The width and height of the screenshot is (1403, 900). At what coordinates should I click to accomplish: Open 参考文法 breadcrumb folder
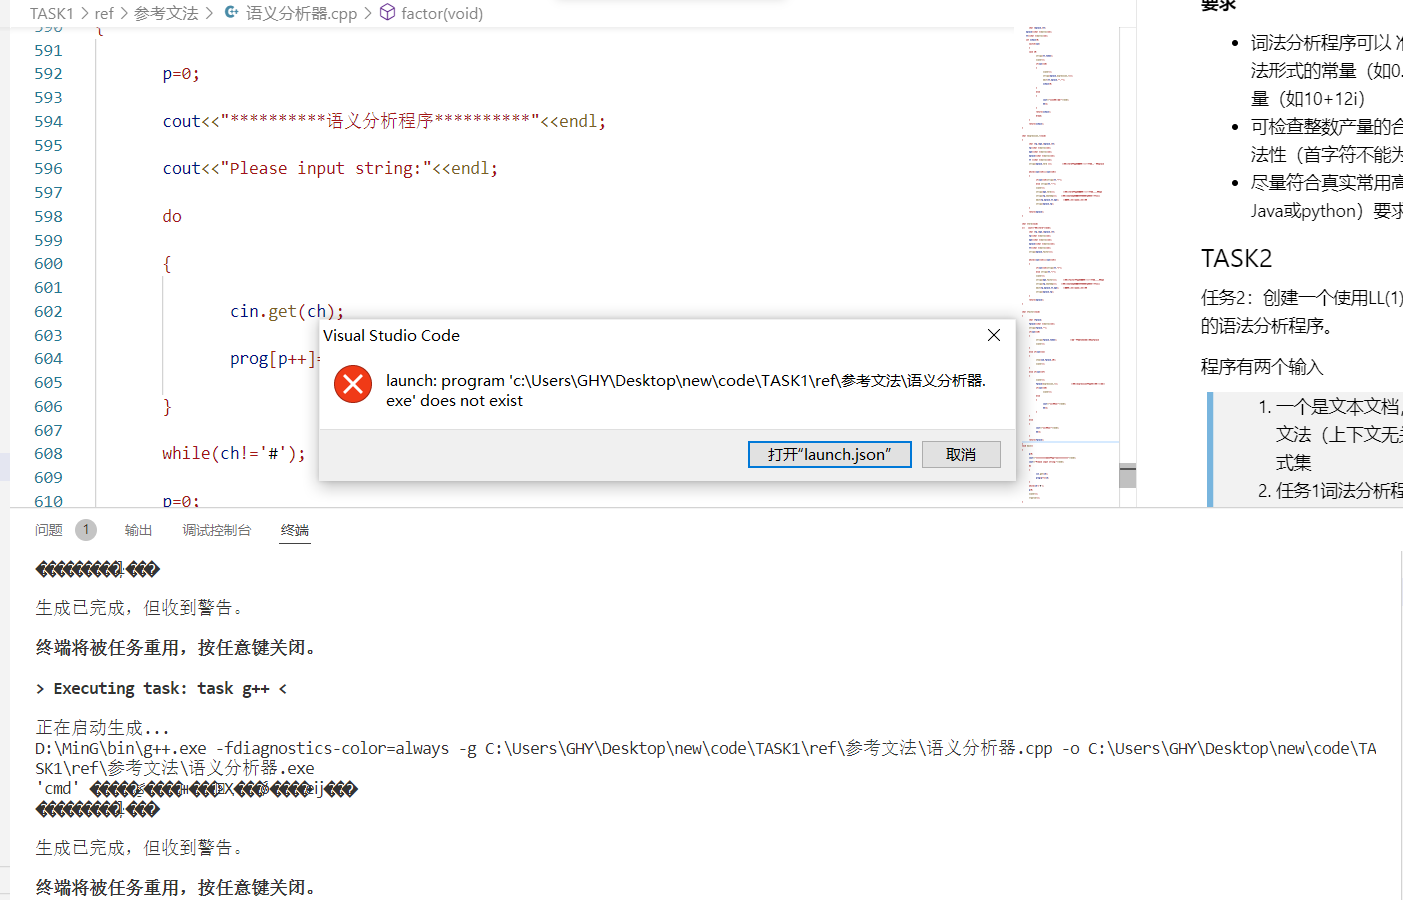(x=166, y=13)
